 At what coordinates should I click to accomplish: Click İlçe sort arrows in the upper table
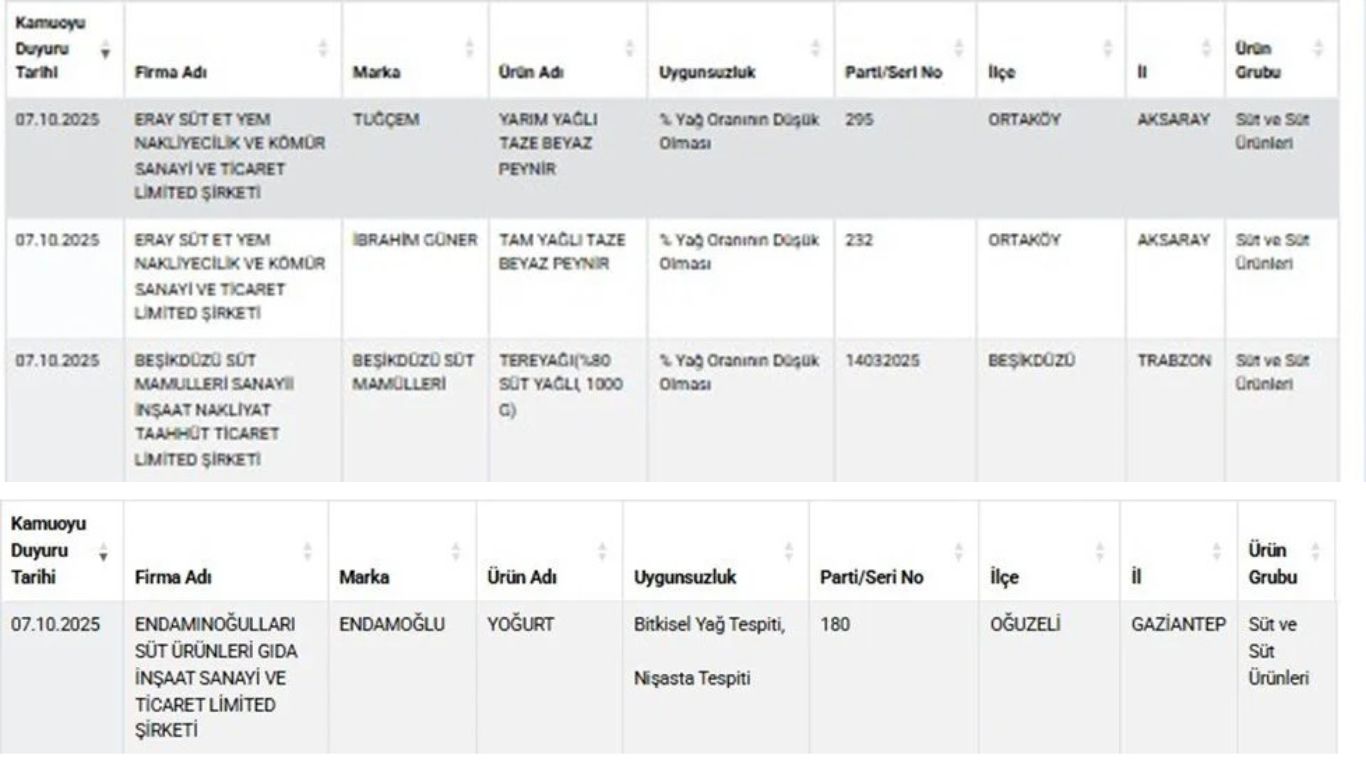[1107, 46]
